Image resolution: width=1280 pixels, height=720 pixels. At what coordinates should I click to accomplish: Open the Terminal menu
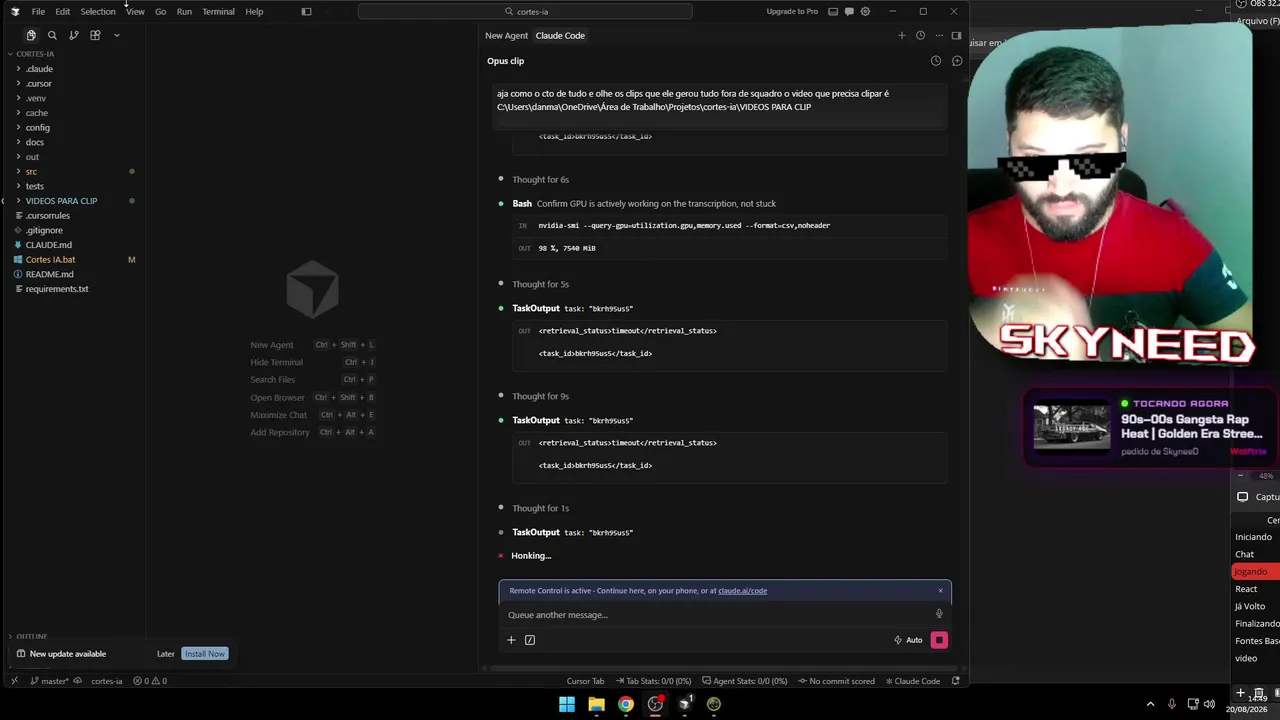(218, 12)
